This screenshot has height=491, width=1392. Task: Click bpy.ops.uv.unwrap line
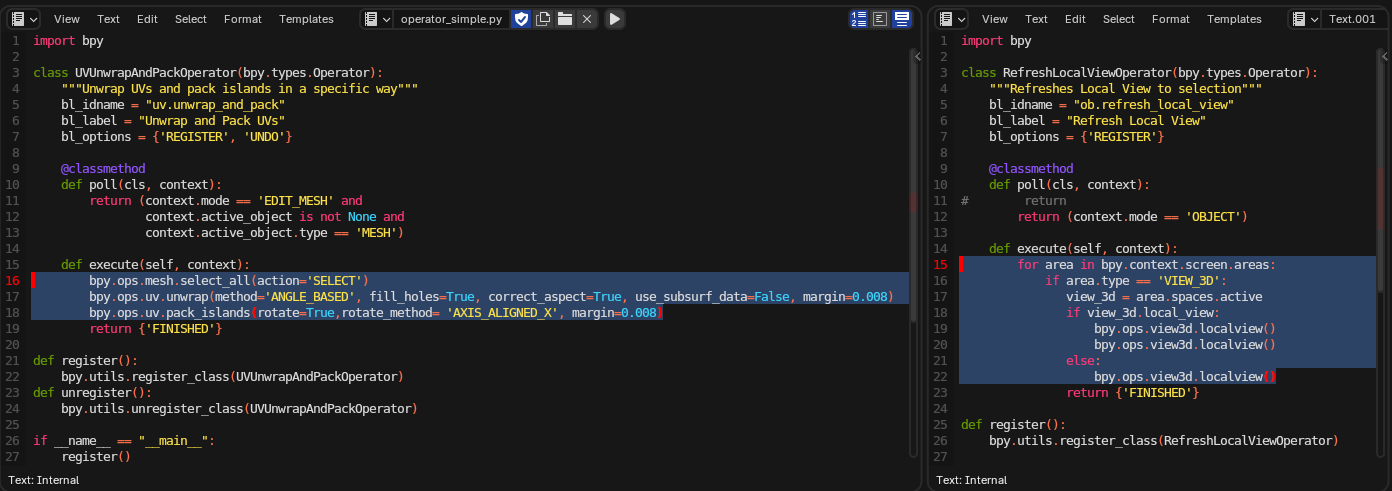click(x=490, y=297)
